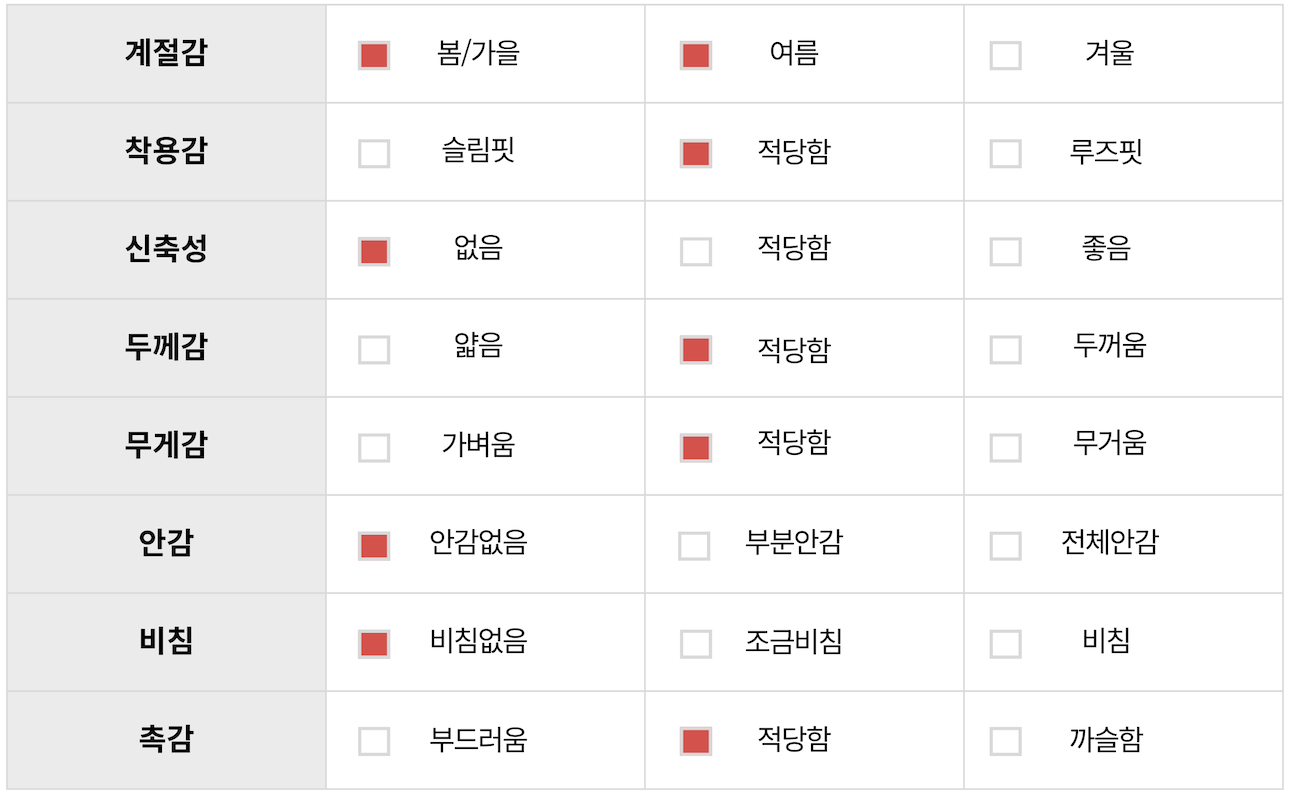The height and width of the screenshot is (798, 1296).
Task: Check the 좋음 stretch checkbox
Action: pos(1005,251)
